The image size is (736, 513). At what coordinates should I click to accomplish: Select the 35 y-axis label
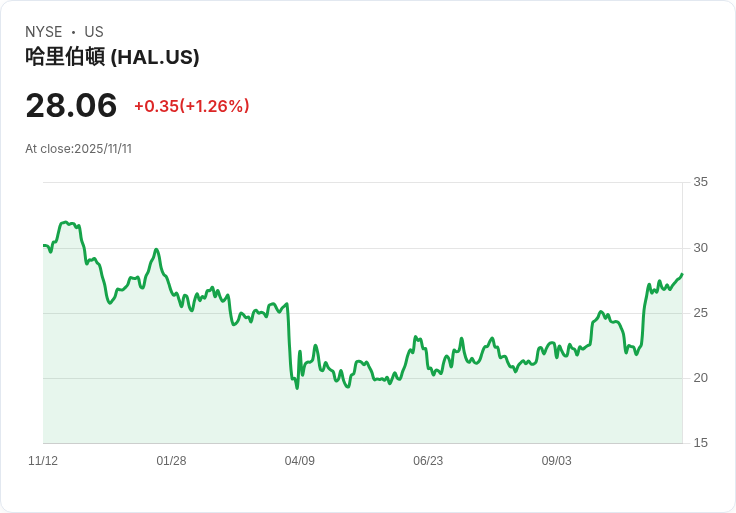[701, 182]
